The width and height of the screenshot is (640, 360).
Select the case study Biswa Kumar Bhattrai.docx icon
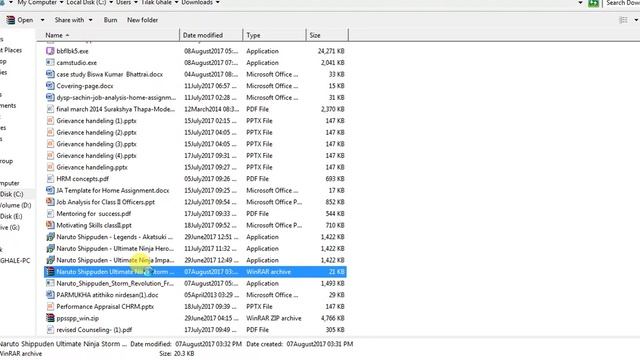point(50,74)
